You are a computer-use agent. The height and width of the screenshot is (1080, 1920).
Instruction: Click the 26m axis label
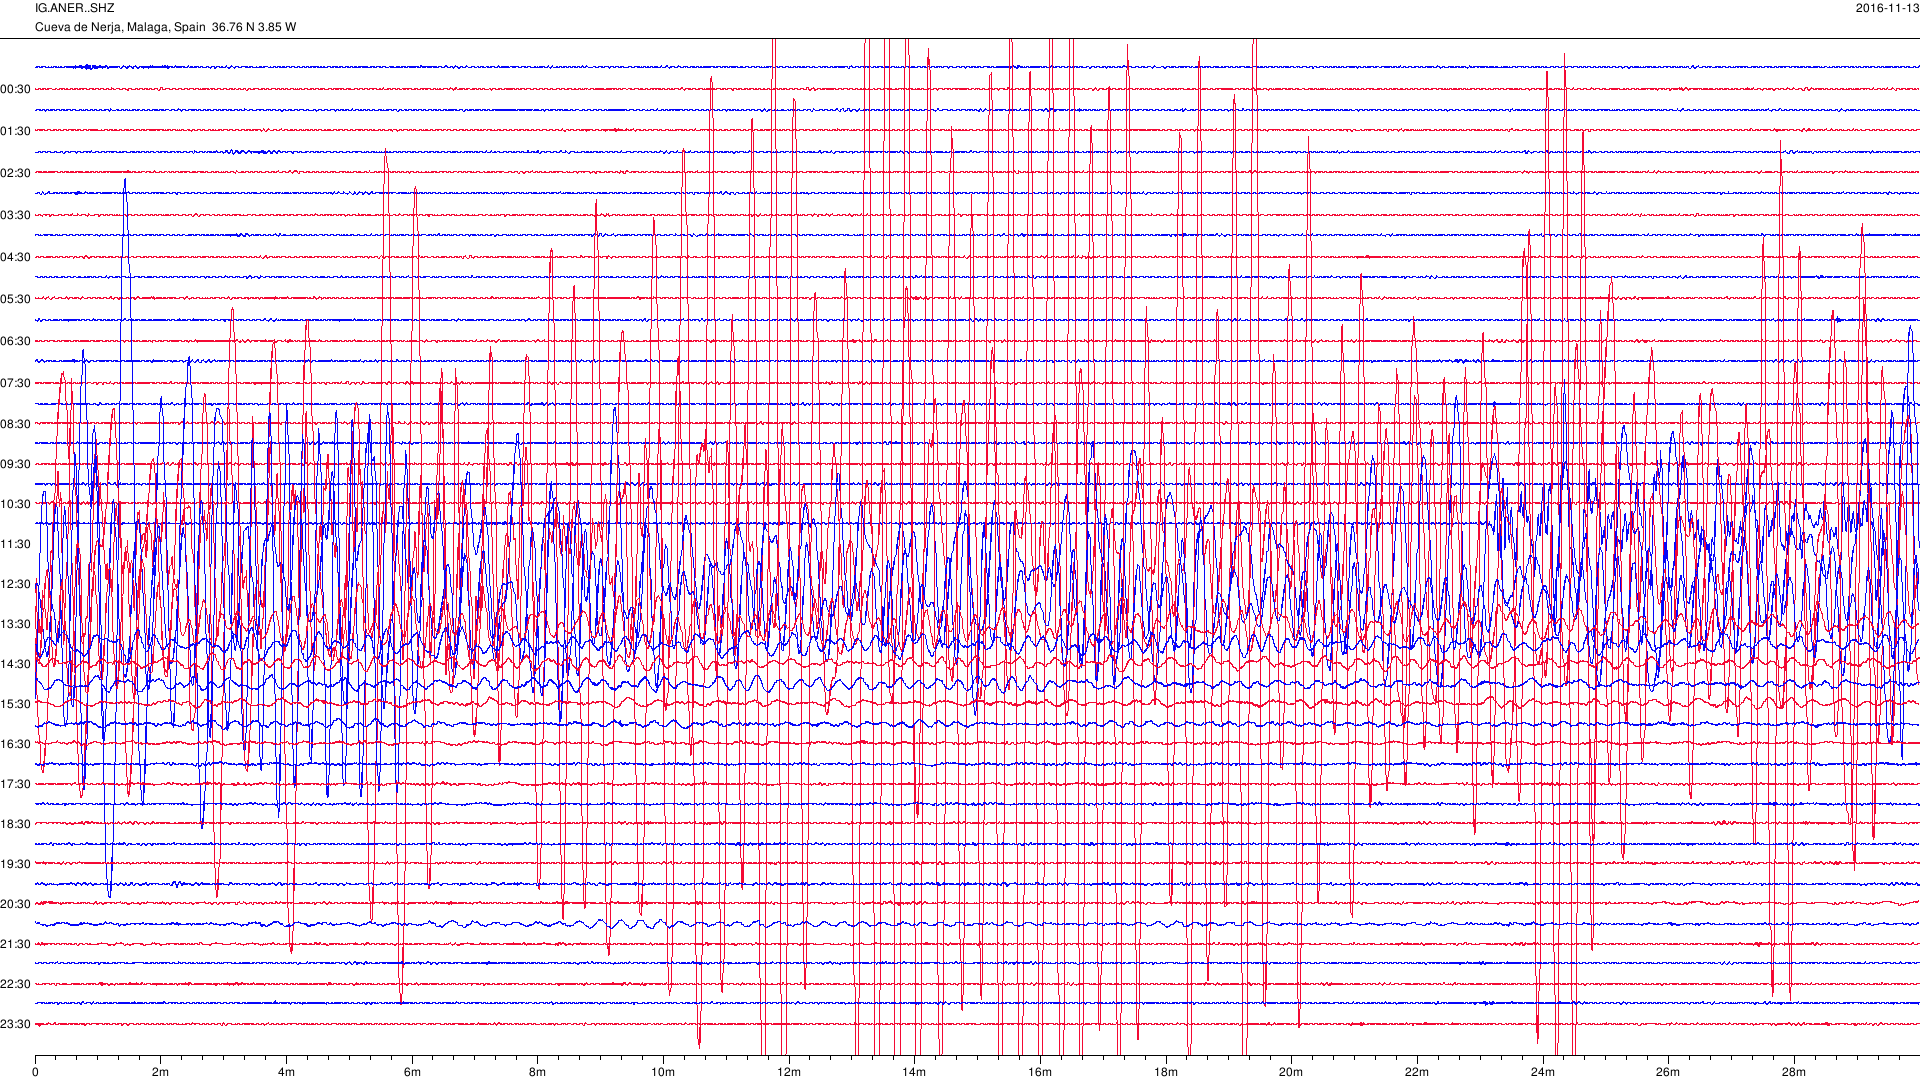(1668, 1072)
